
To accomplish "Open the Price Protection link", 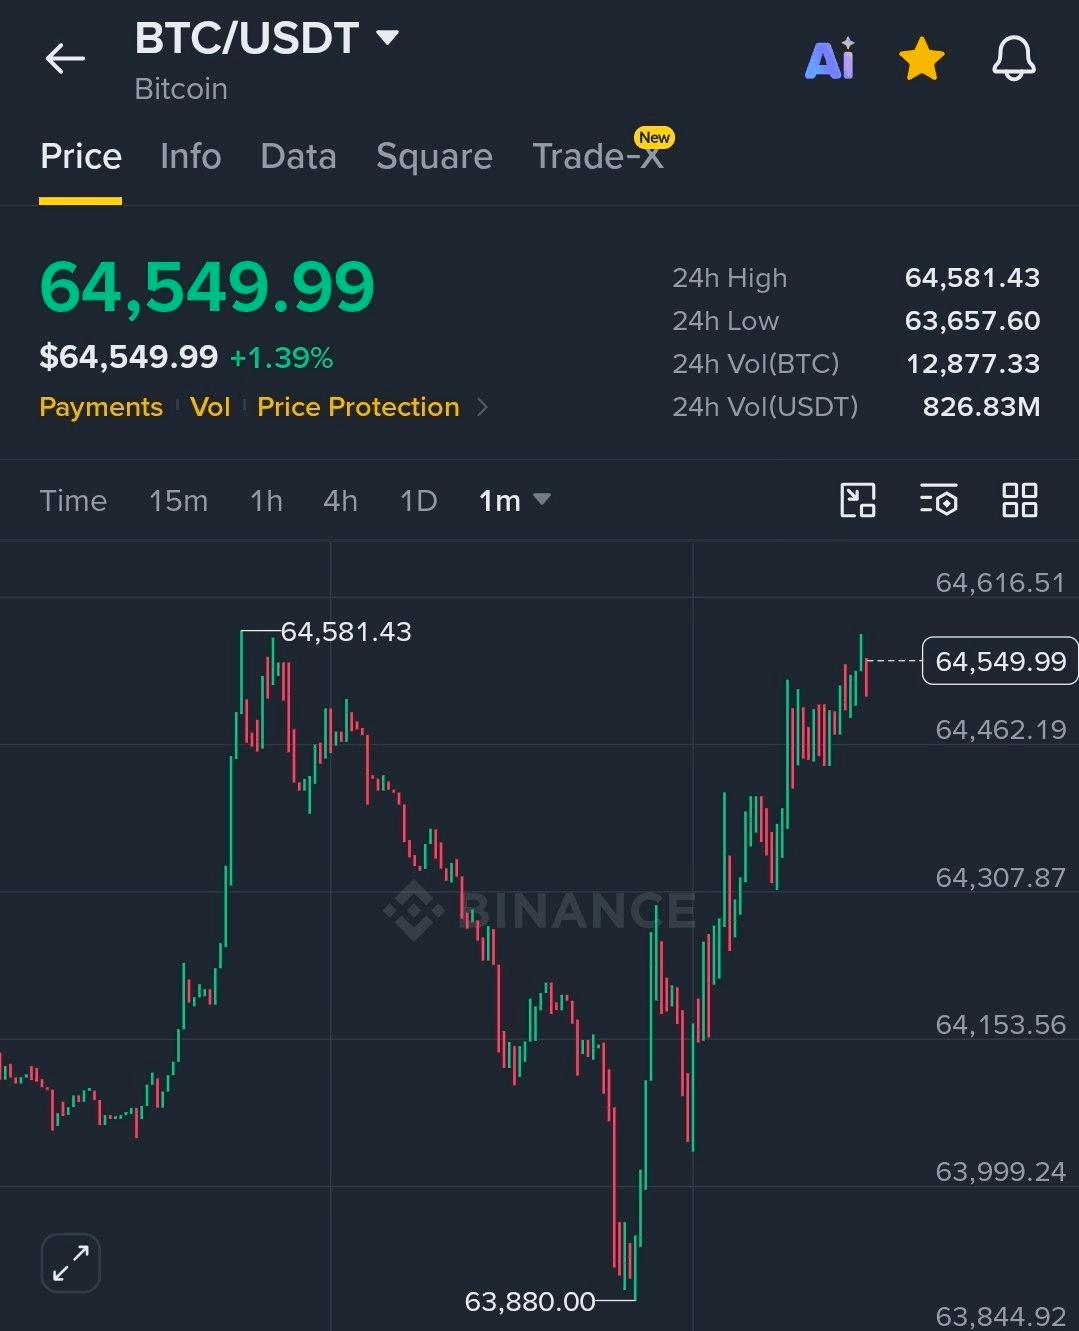I will 358,407.
